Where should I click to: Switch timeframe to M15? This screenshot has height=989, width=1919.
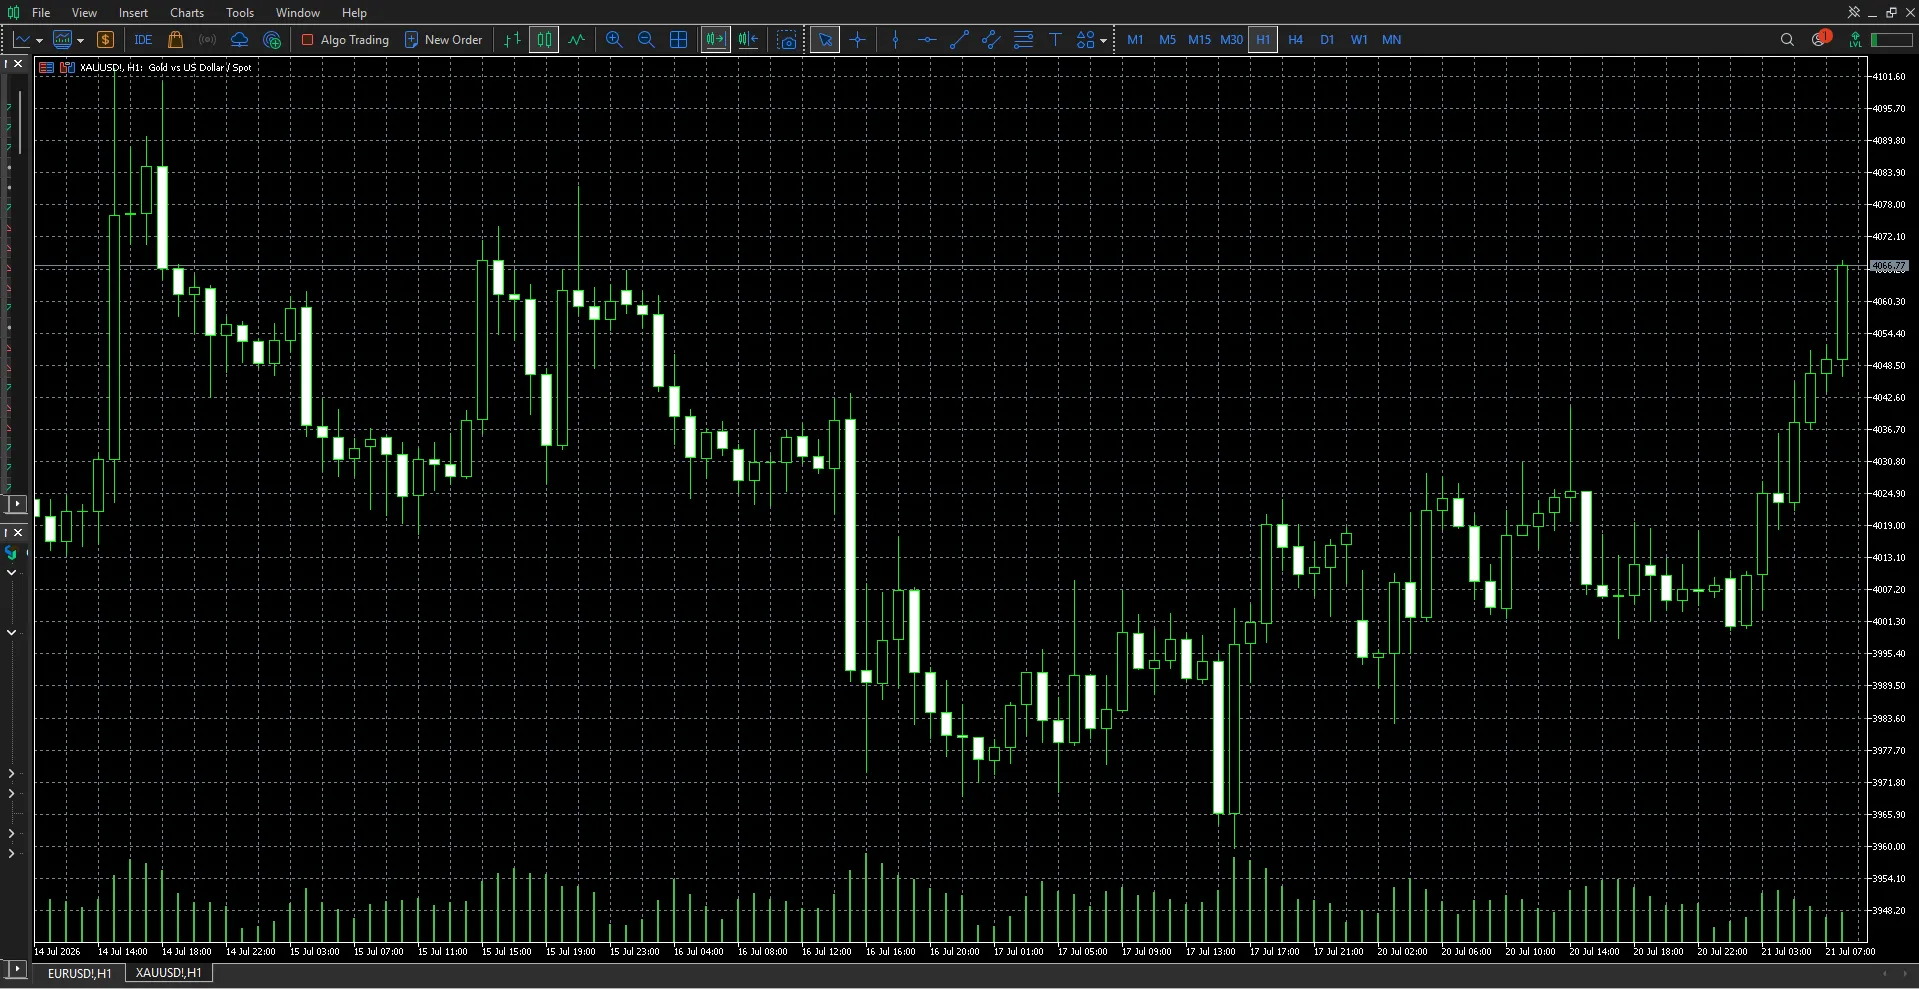point(1199,40)
